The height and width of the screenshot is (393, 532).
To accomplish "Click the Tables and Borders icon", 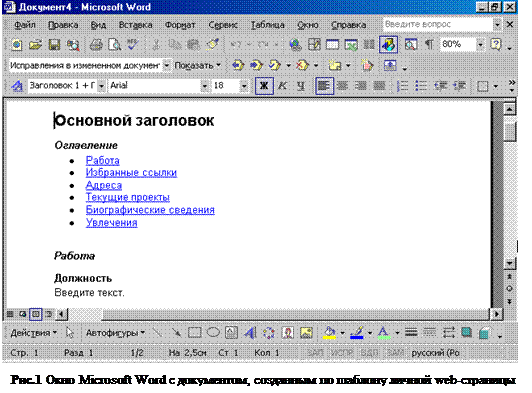I will [314, 45].
